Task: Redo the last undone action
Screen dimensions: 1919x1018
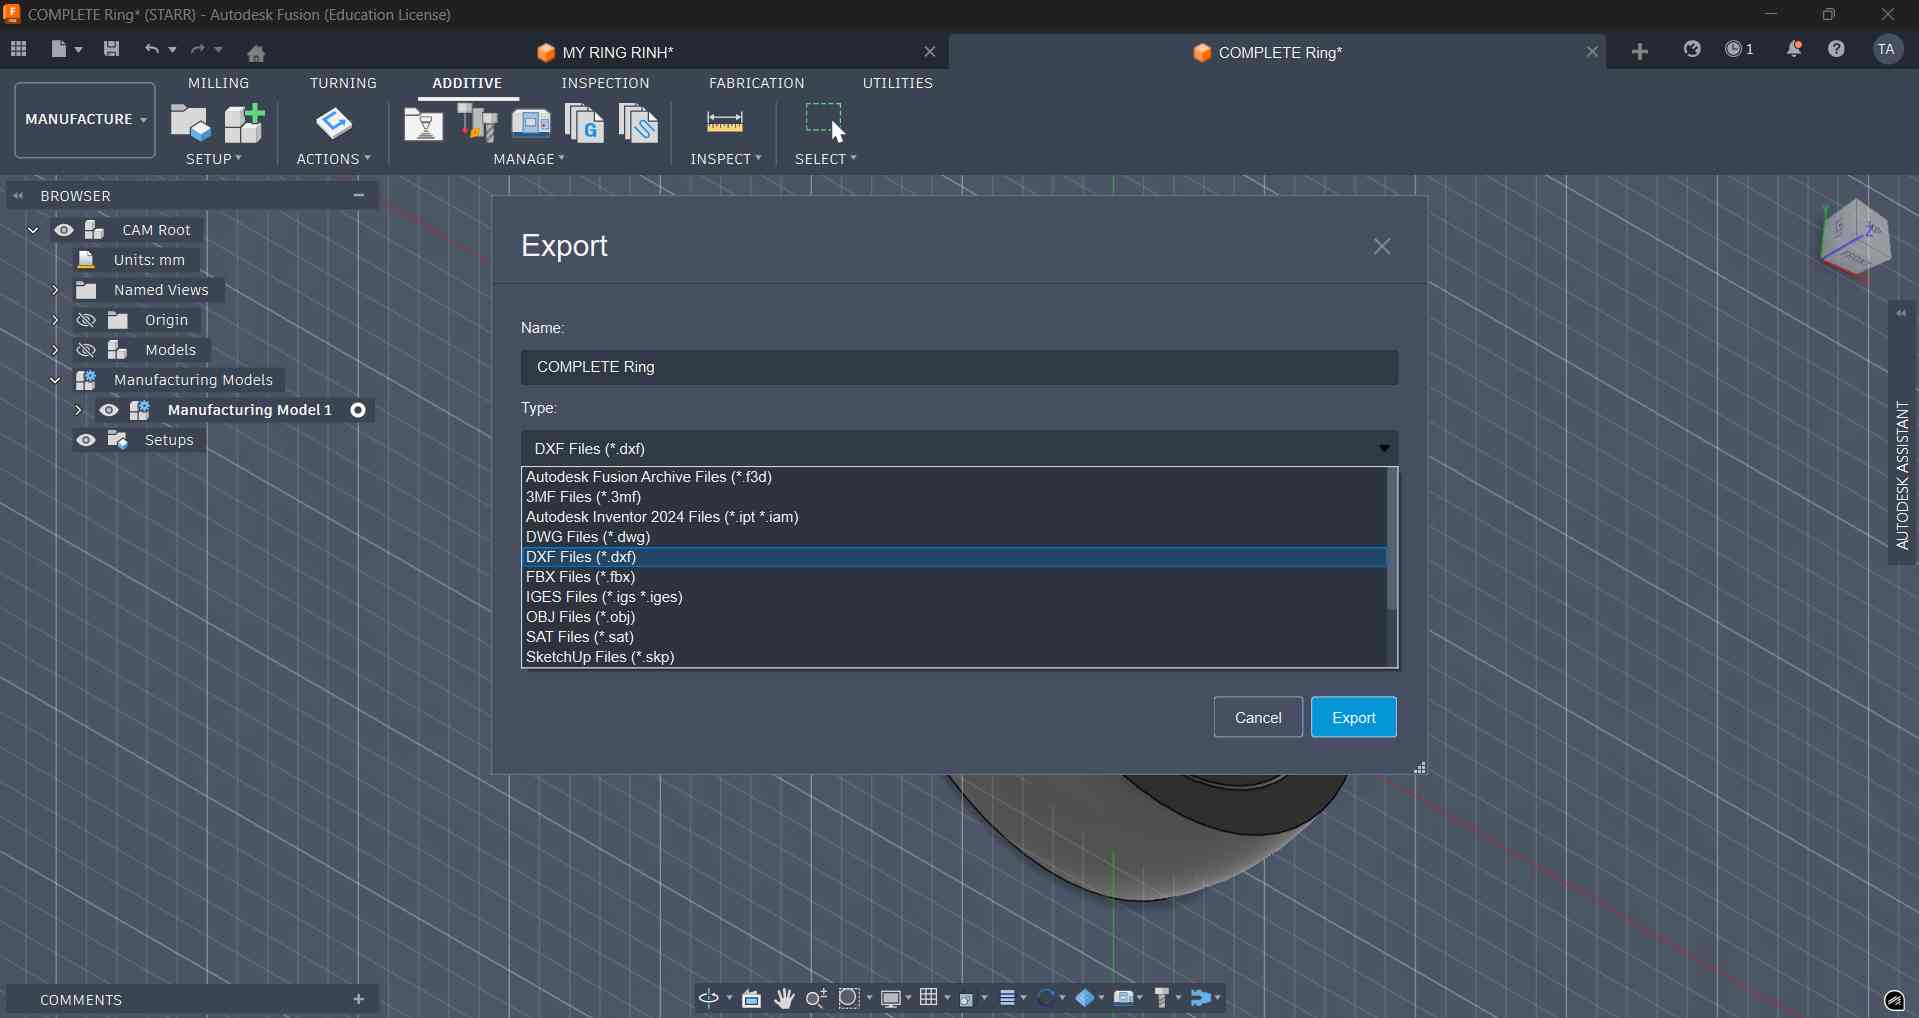Action: [198, 49]
